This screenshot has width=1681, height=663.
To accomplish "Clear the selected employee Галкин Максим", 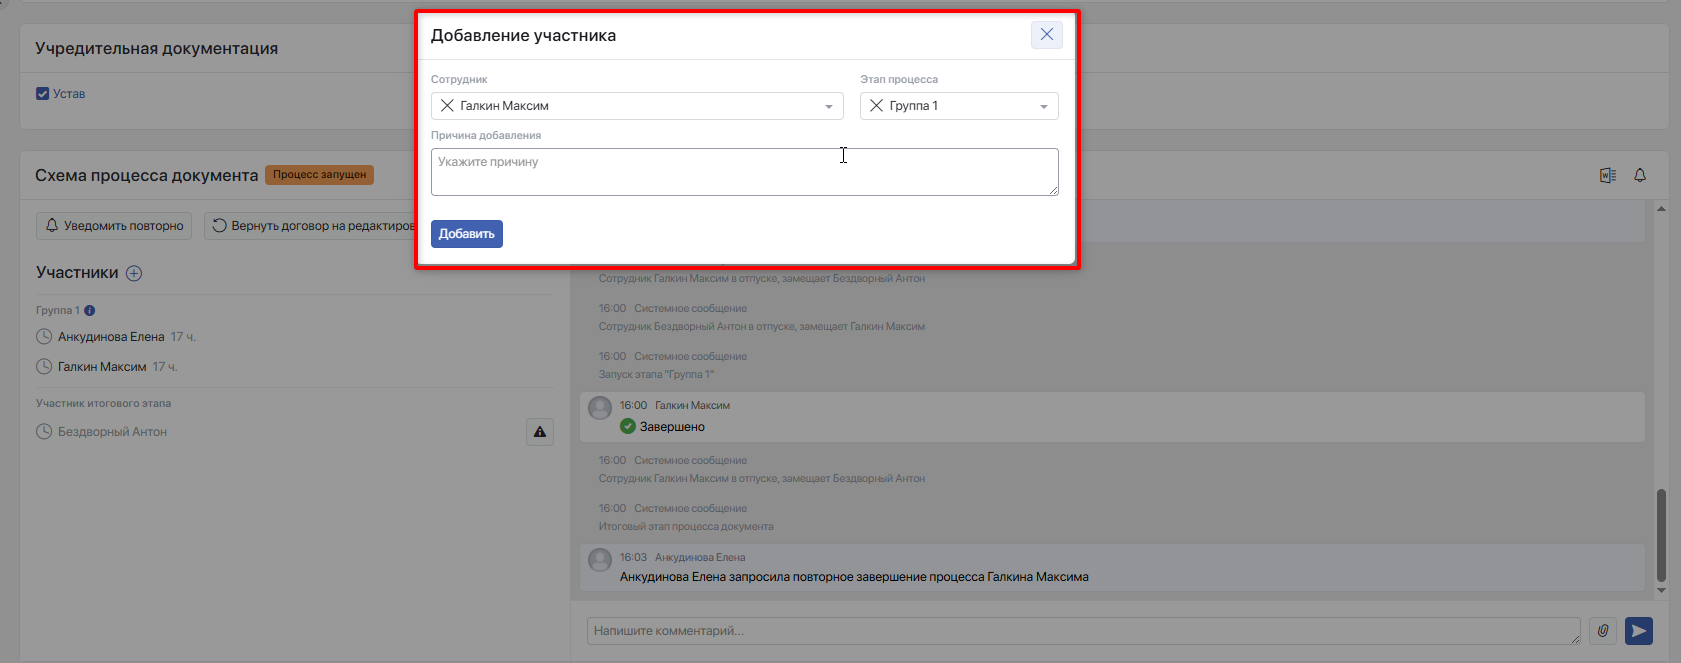I will click(447, 106).
